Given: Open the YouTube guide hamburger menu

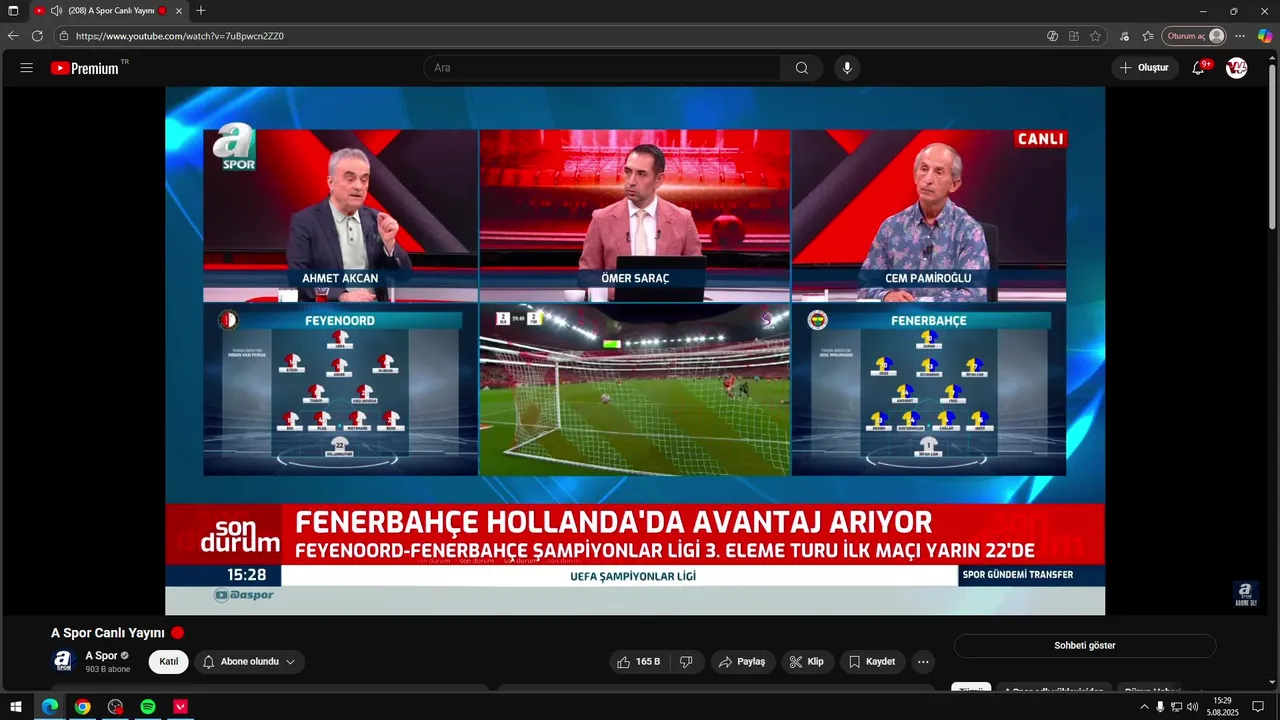Looking at the screenshot, I should [x=27, y=68].
